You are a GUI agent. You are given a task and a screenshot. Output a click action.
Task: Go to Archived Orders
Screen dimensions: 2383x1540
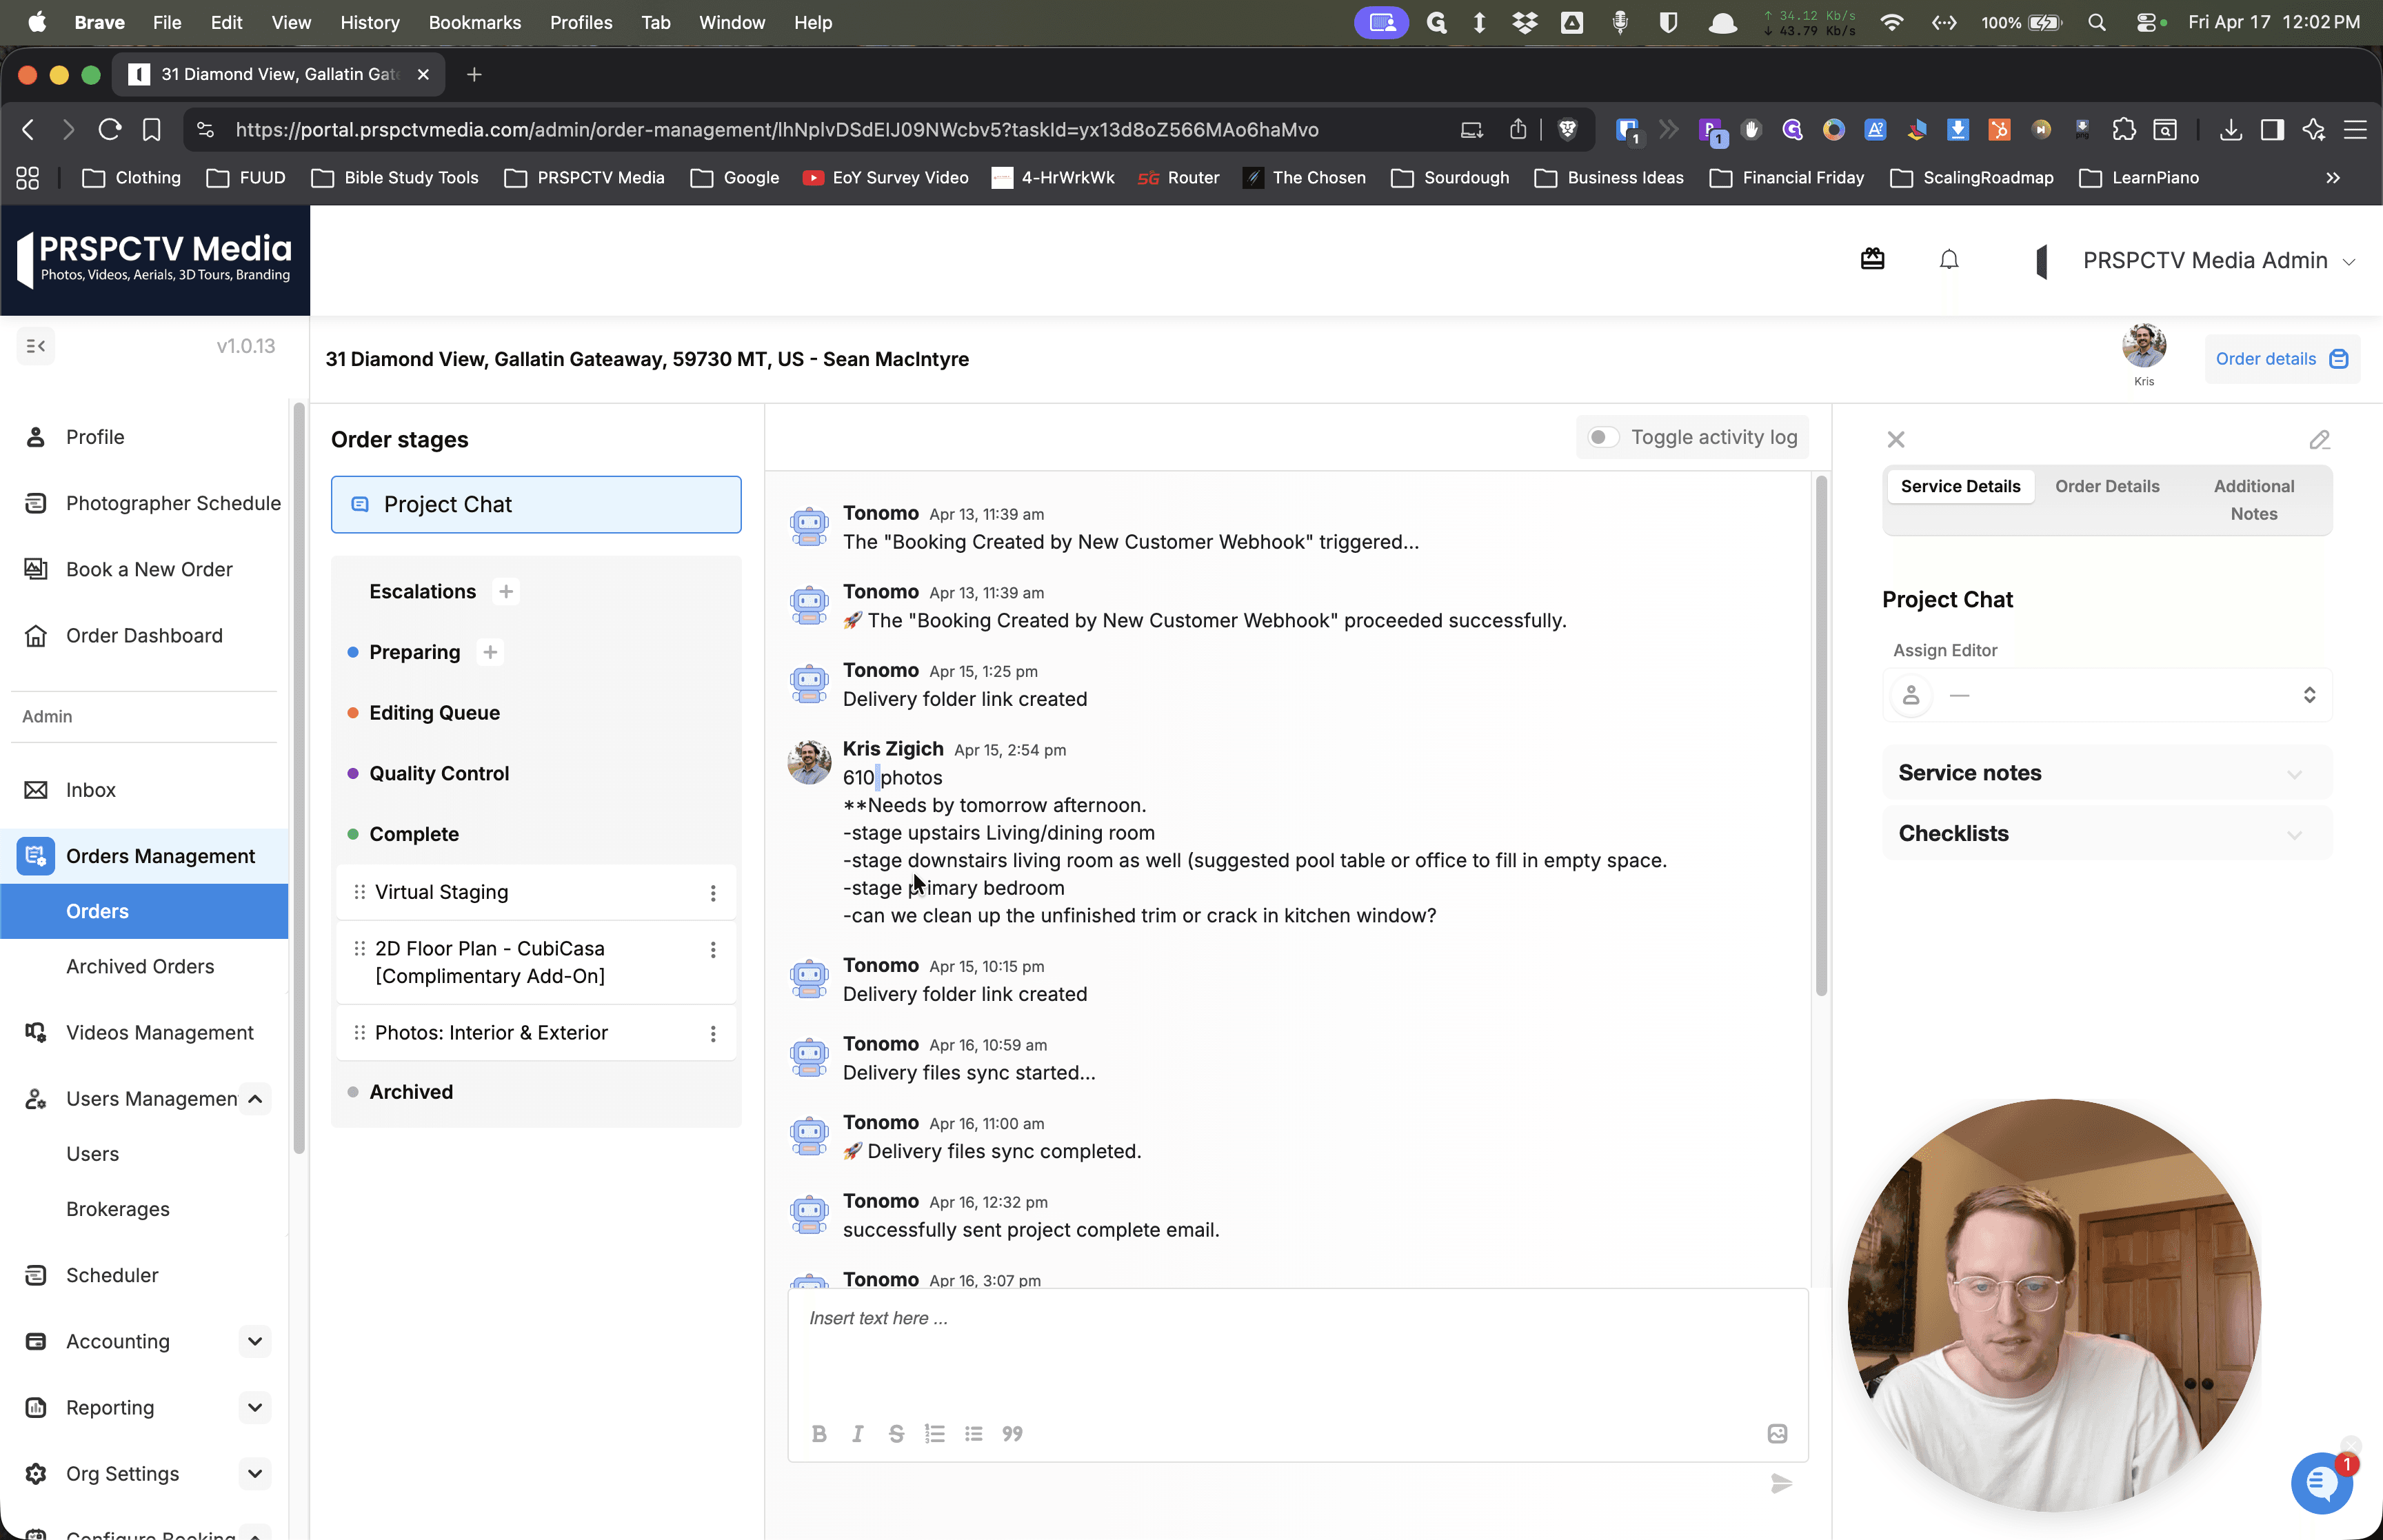pyautogui.click(x=140, y=966)
